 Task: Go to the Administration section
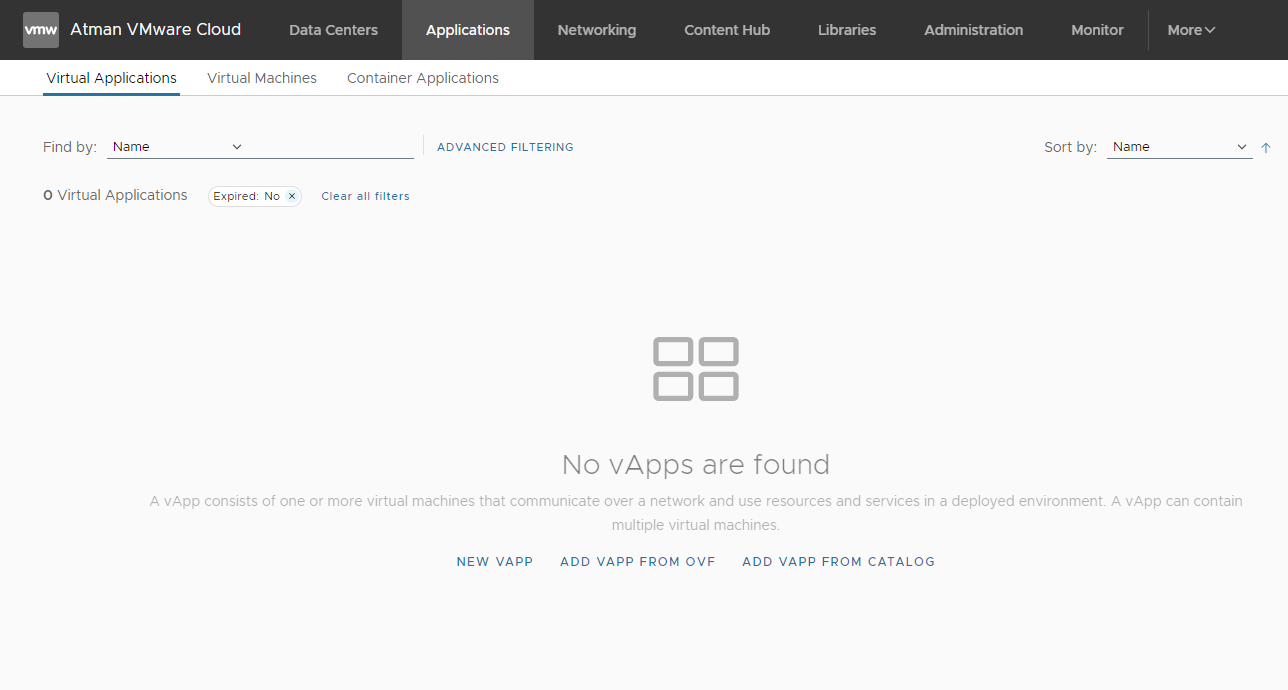pos(973,30)
